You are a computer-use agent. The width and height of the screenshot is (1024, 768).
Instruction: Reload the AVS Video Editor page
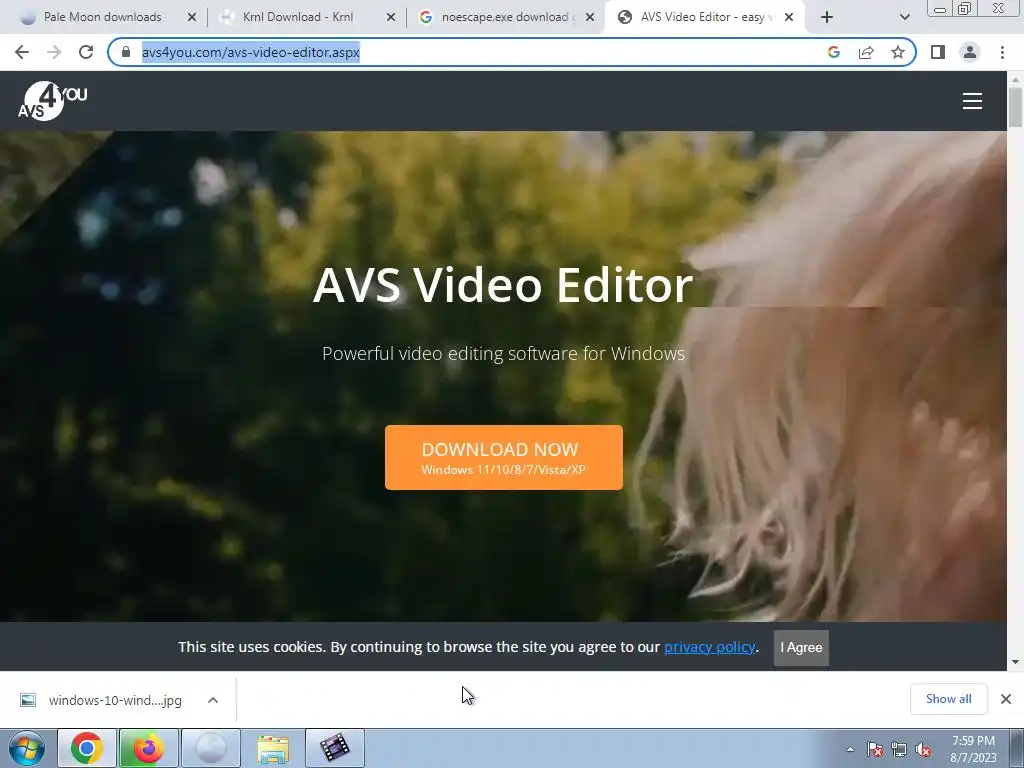(86, 52)
